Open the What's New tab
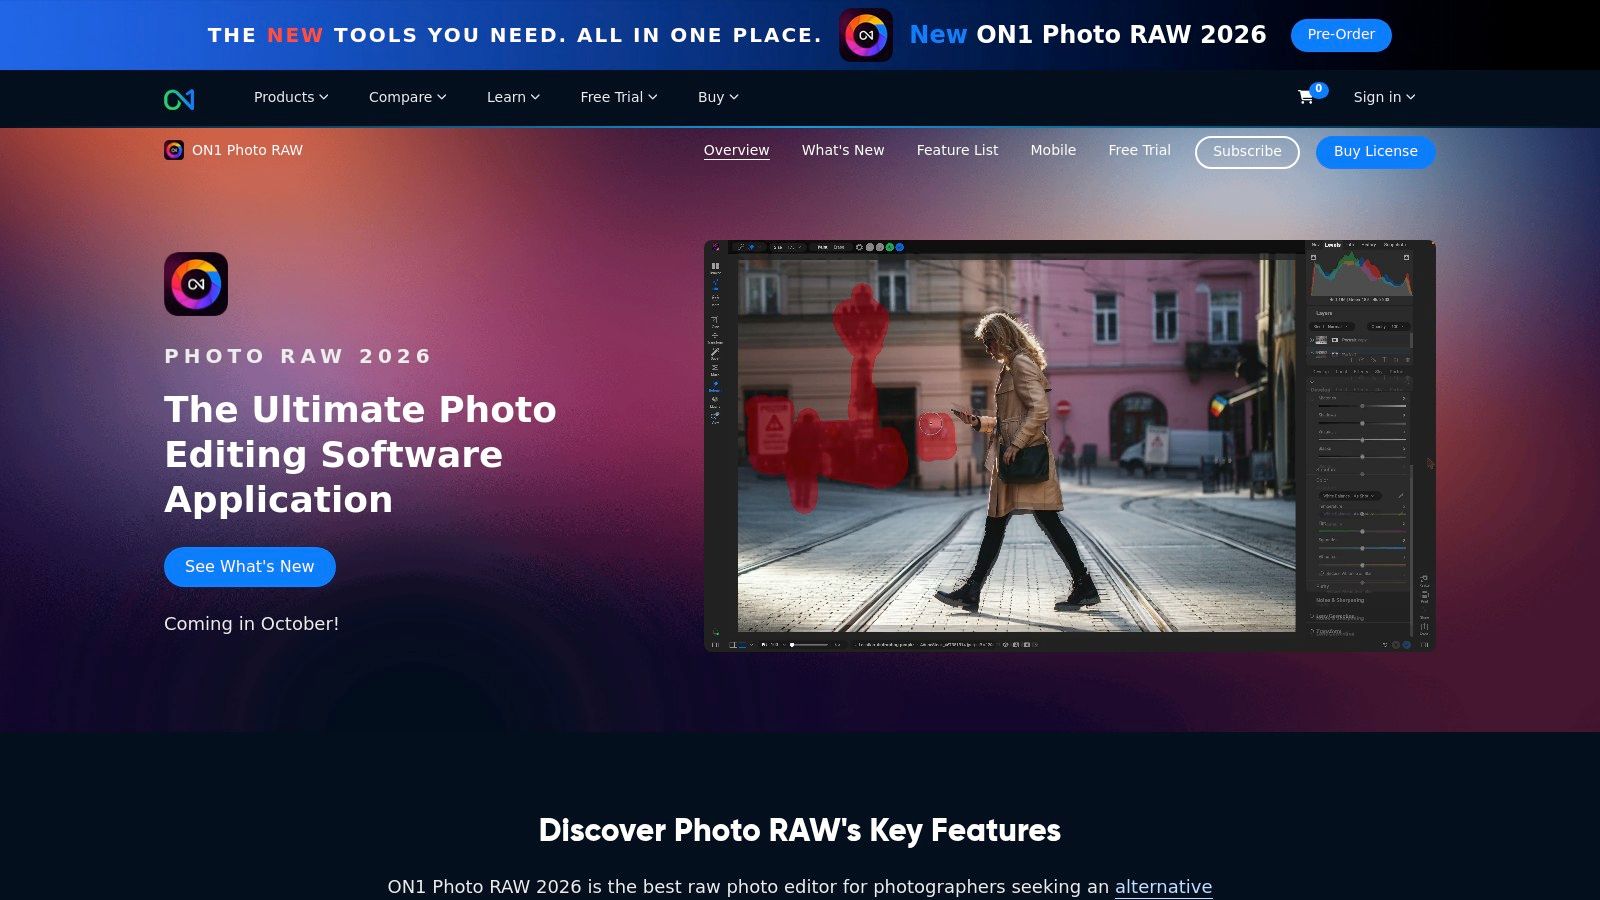The width and height of the screenshot is (1600, 900). coord(842,150)
